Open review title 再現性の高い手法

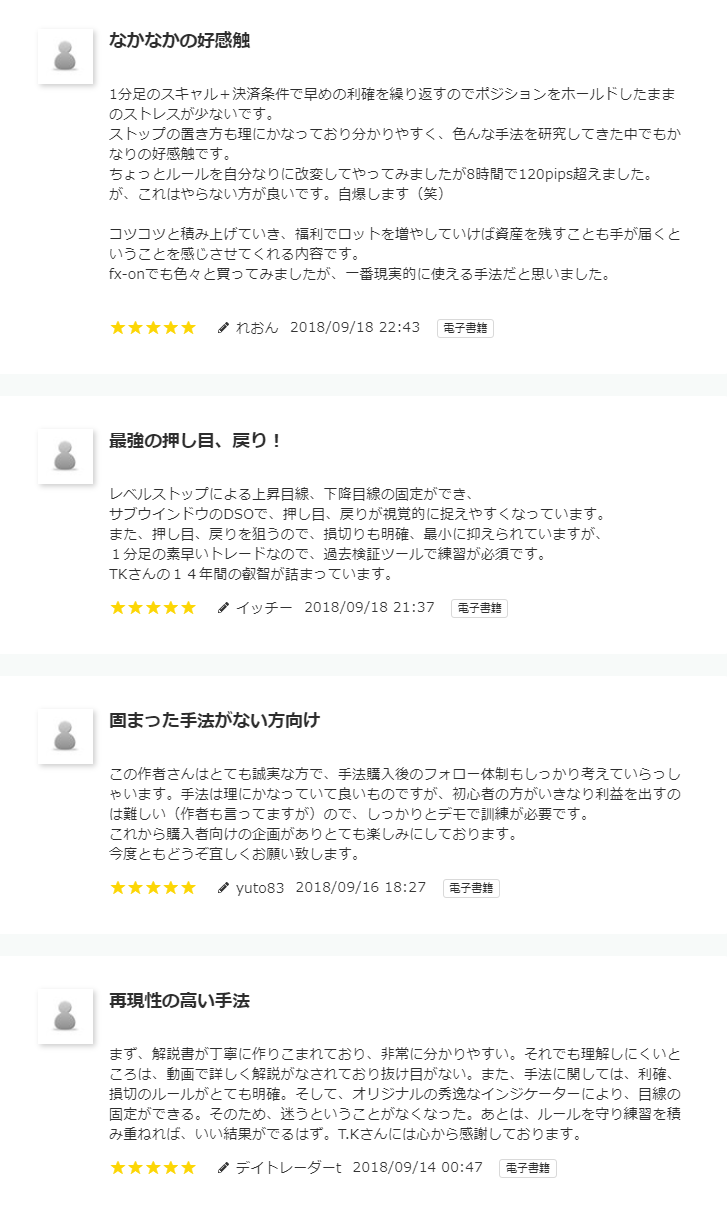[x=179, y=1000]
